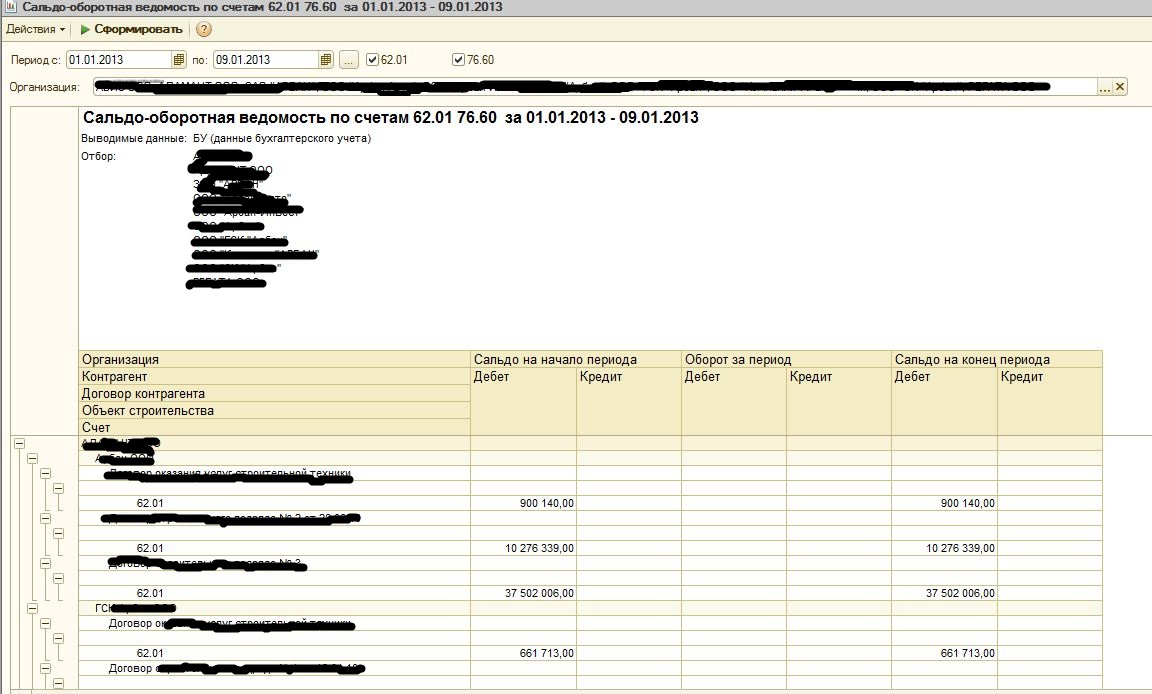
Task: Select opening debit cell 10 276 339,00
Action: click(x=523, y=548)
